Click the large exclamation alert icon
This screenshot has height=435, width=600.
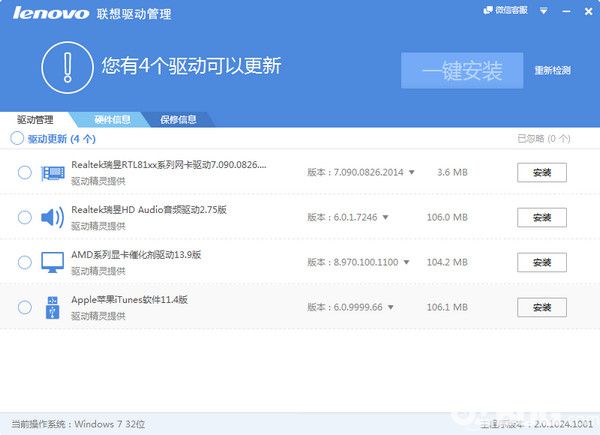(x=67, y=68)
